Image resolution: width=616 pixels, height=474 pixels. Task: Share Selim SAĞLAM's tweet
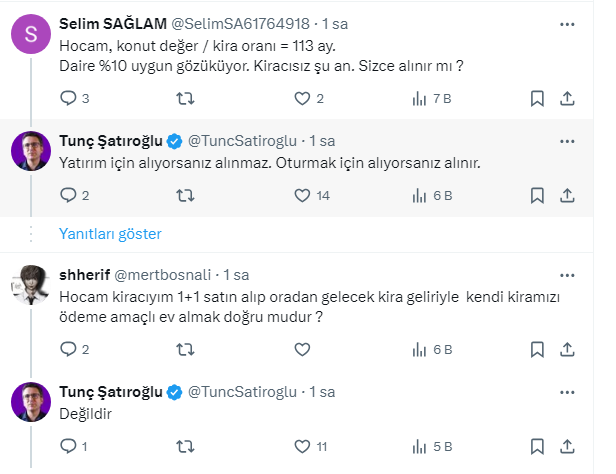tap(567, 98)
